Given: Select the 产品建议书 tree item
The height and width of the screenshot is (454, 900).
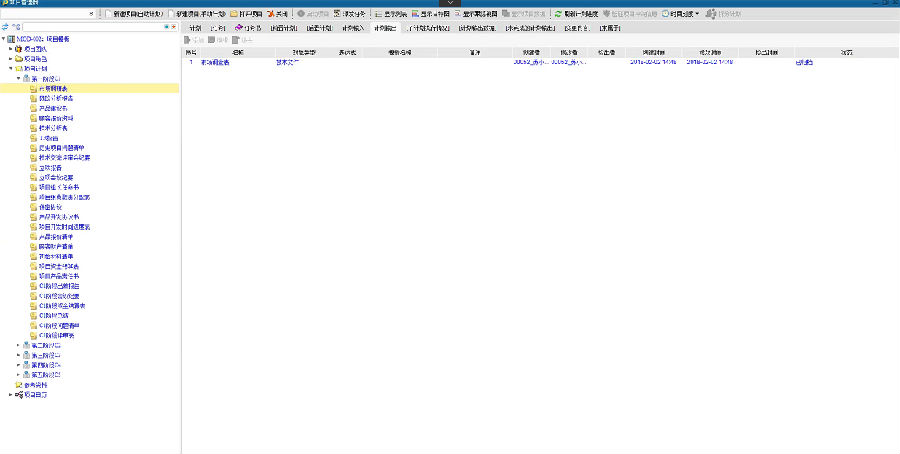Looking at the screenshot, I should 53,108.
